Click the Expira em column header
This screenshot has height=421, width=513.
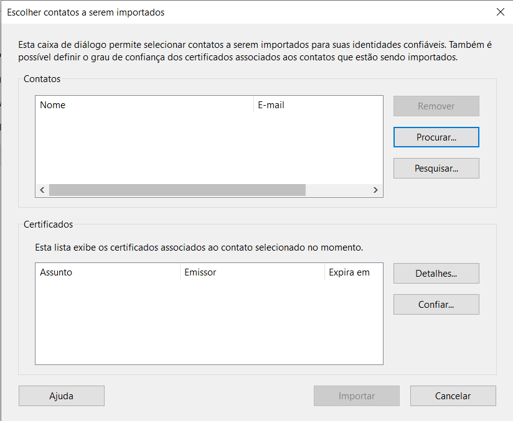tap(353, 272)
